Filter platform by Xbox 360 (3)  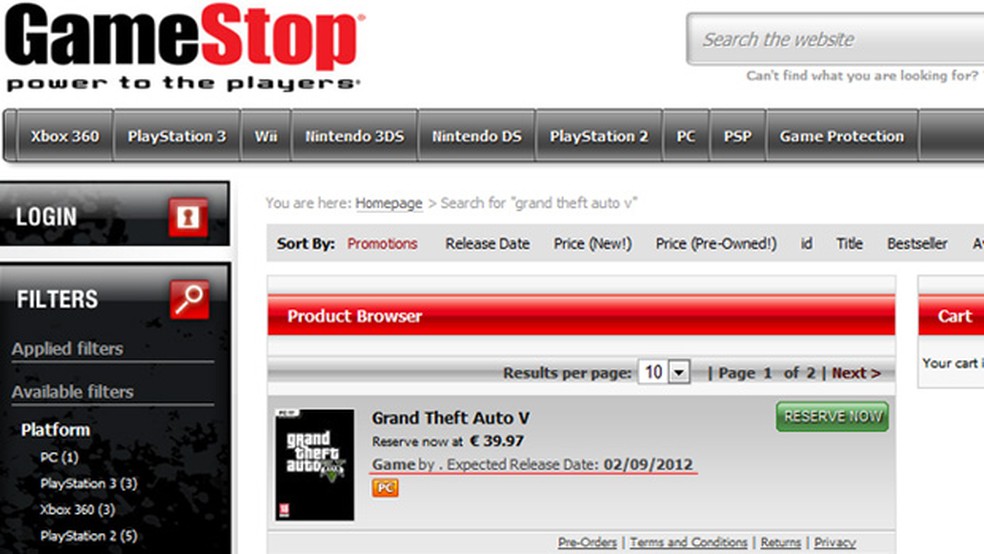(77, 509)
